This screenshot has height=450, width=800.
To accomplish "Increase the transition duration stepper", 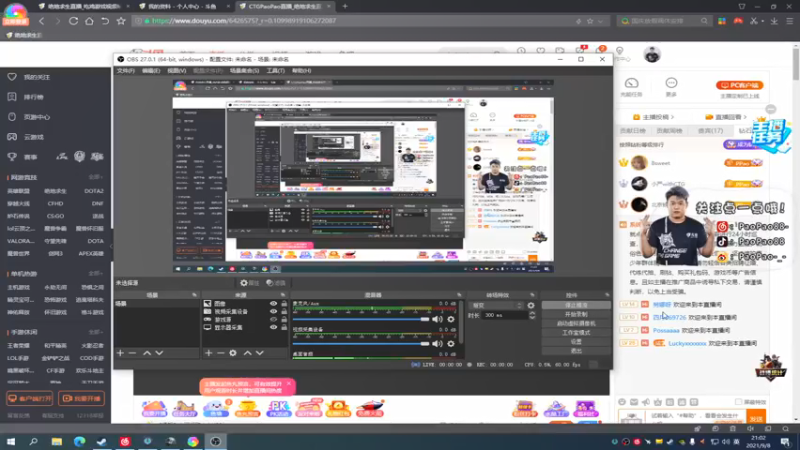I will 532,313.
